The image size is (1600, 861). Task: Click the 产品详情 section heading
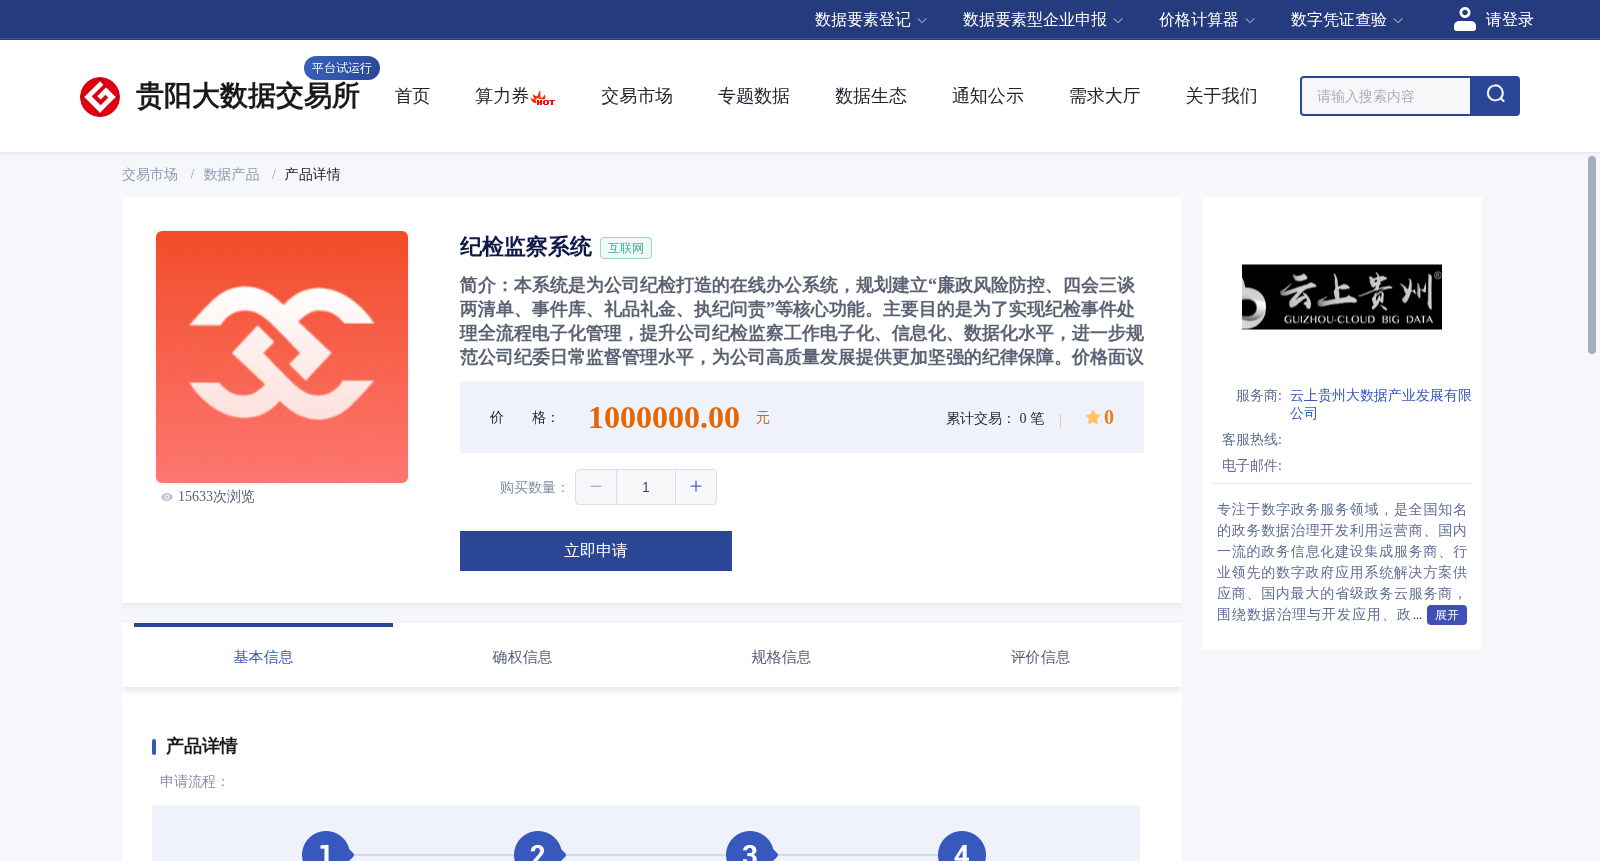201,746
